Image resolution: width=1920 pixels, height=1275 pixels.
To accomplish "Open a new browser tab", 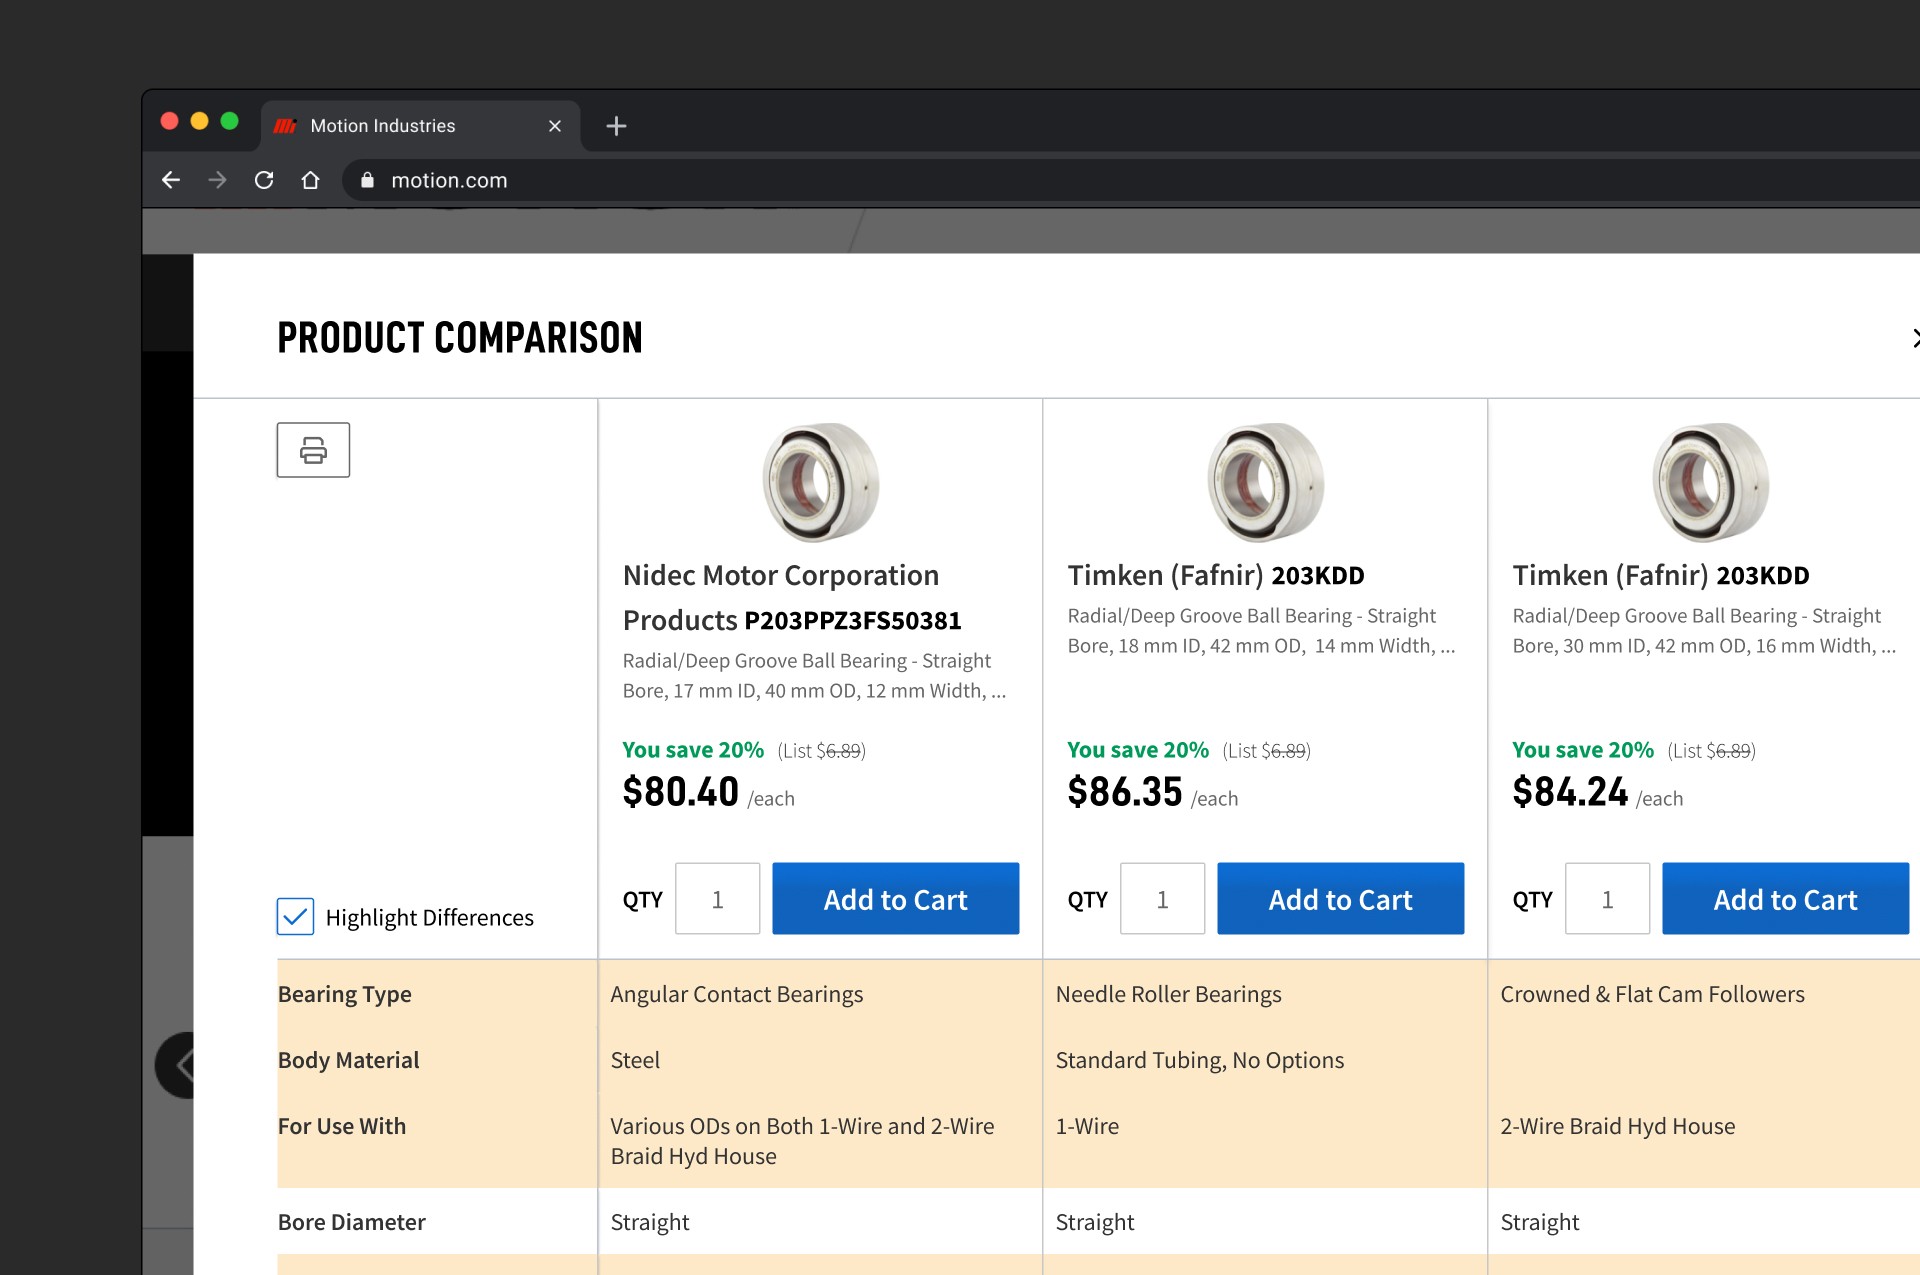I will [x=616, y=126].
